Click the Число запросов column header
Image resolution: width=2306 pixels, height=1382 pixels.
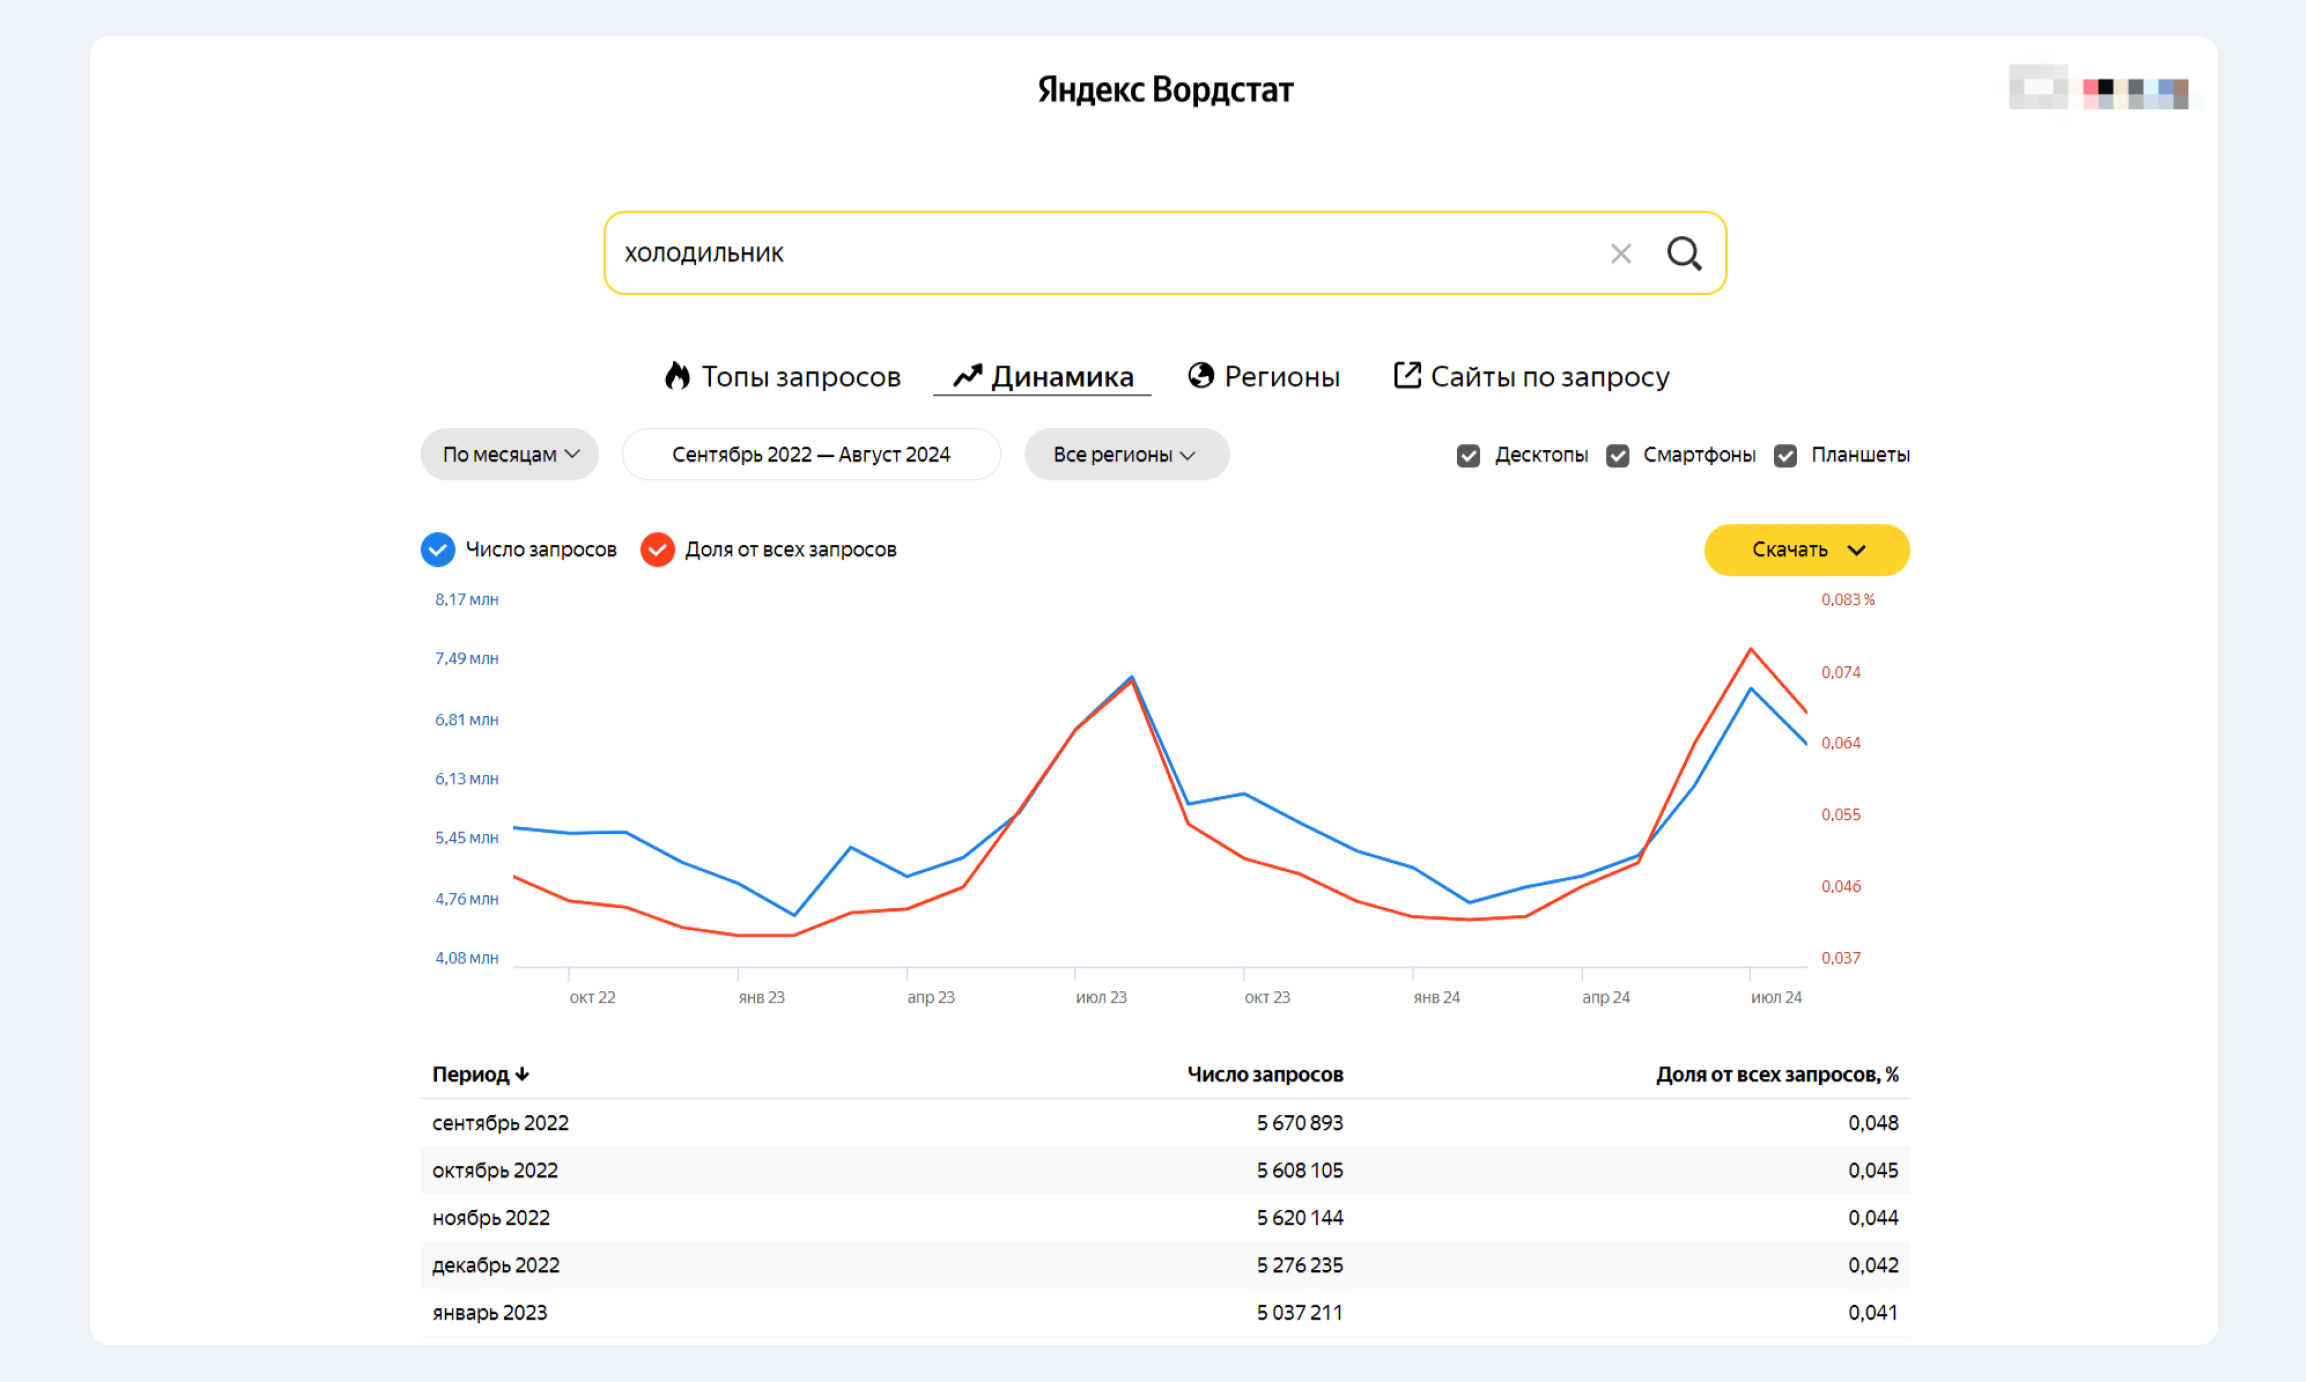click(1265, 1075)
